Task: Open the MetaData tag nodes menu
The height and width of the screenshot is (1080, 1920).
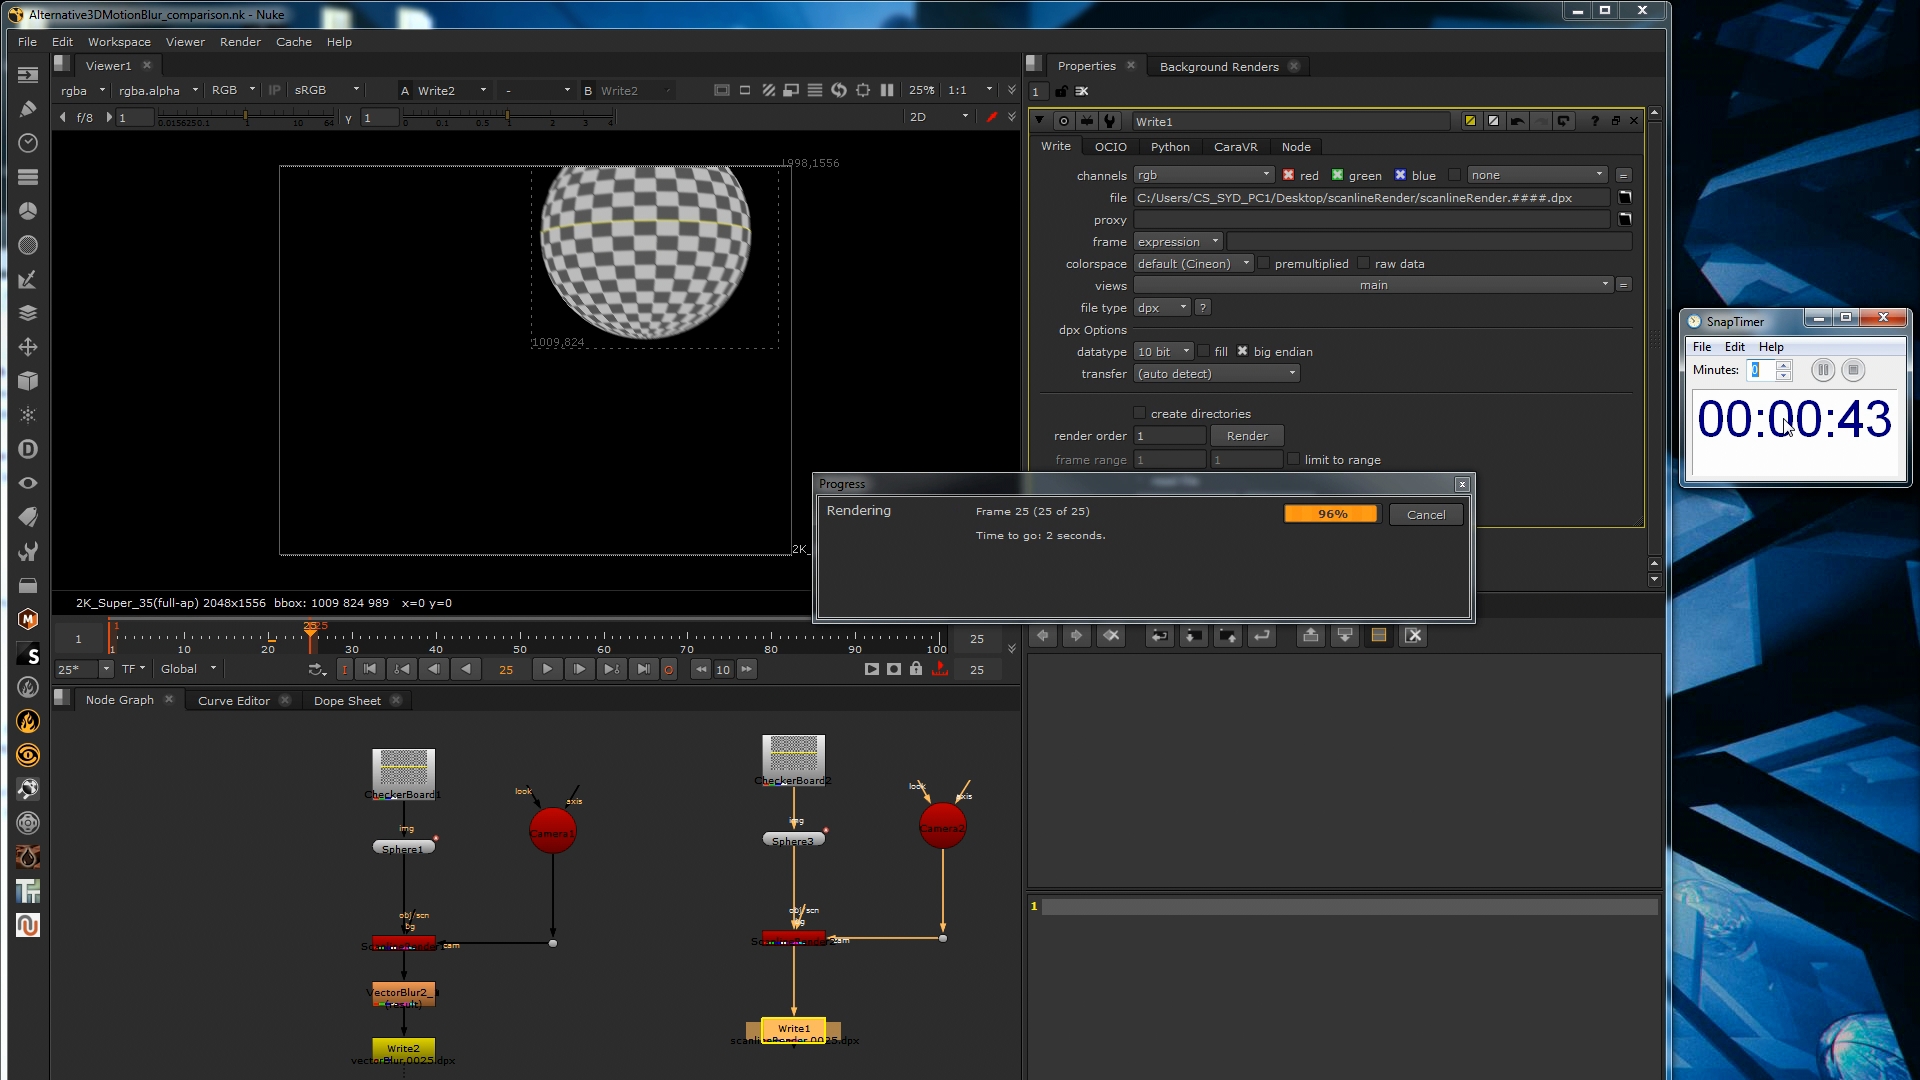Action: [28, 517]
